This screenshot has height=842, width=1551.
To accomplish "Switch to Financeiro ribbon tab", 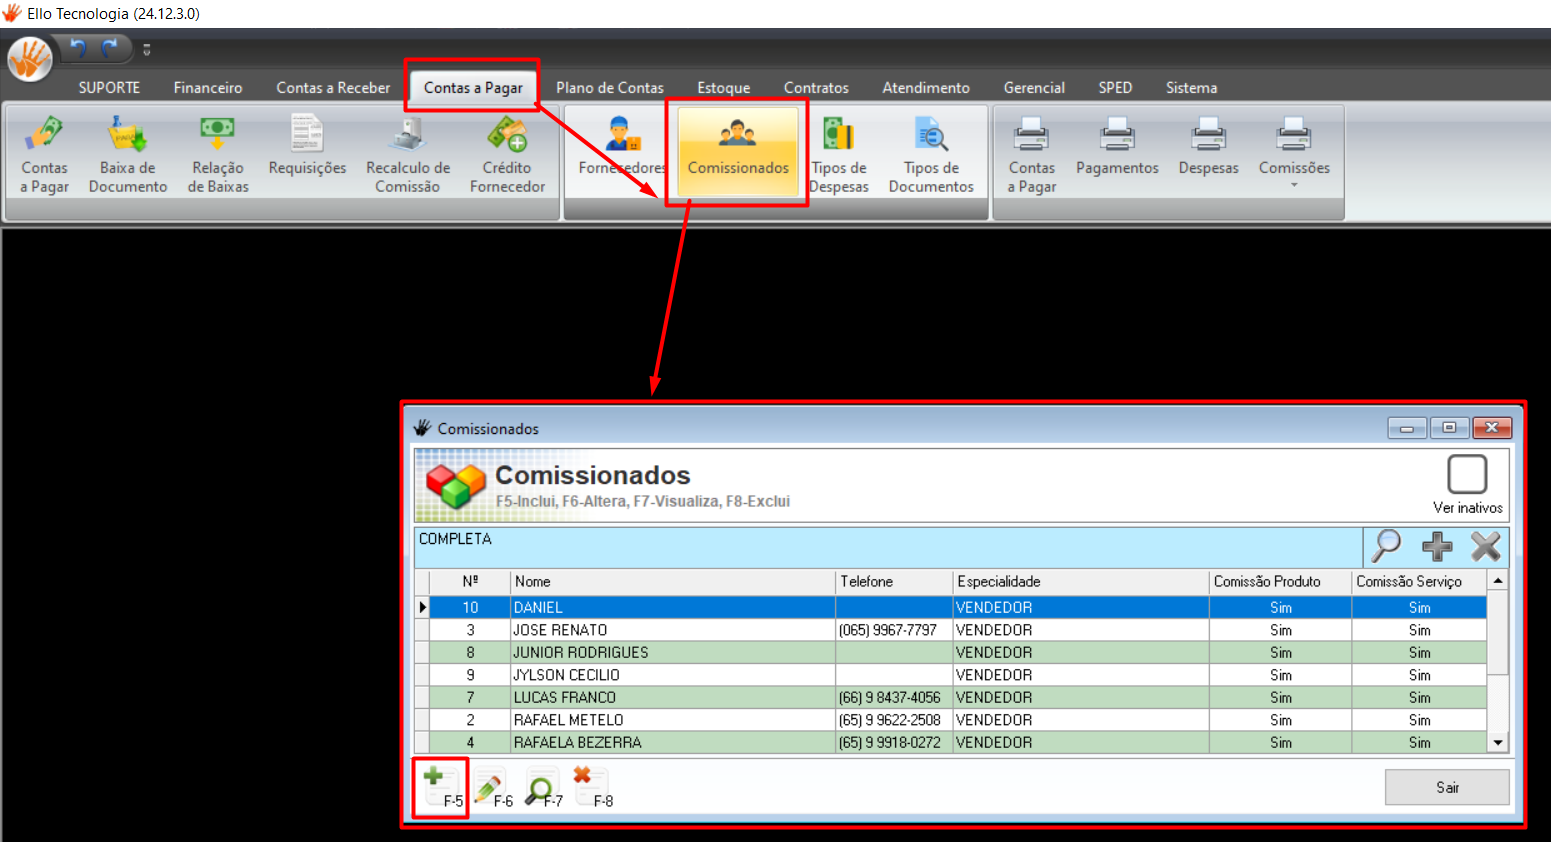I will coord(208,88).
